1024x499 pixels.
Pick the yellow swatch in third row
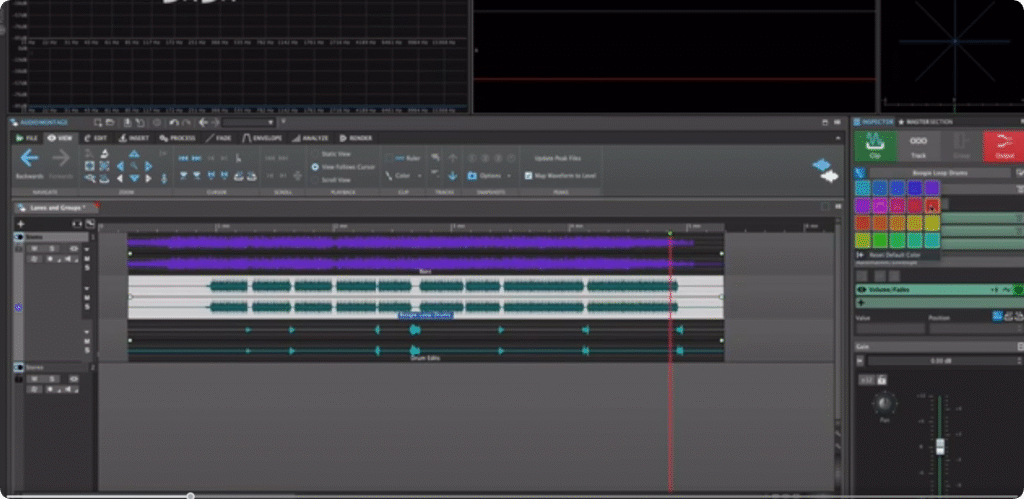tap(932, 223)
